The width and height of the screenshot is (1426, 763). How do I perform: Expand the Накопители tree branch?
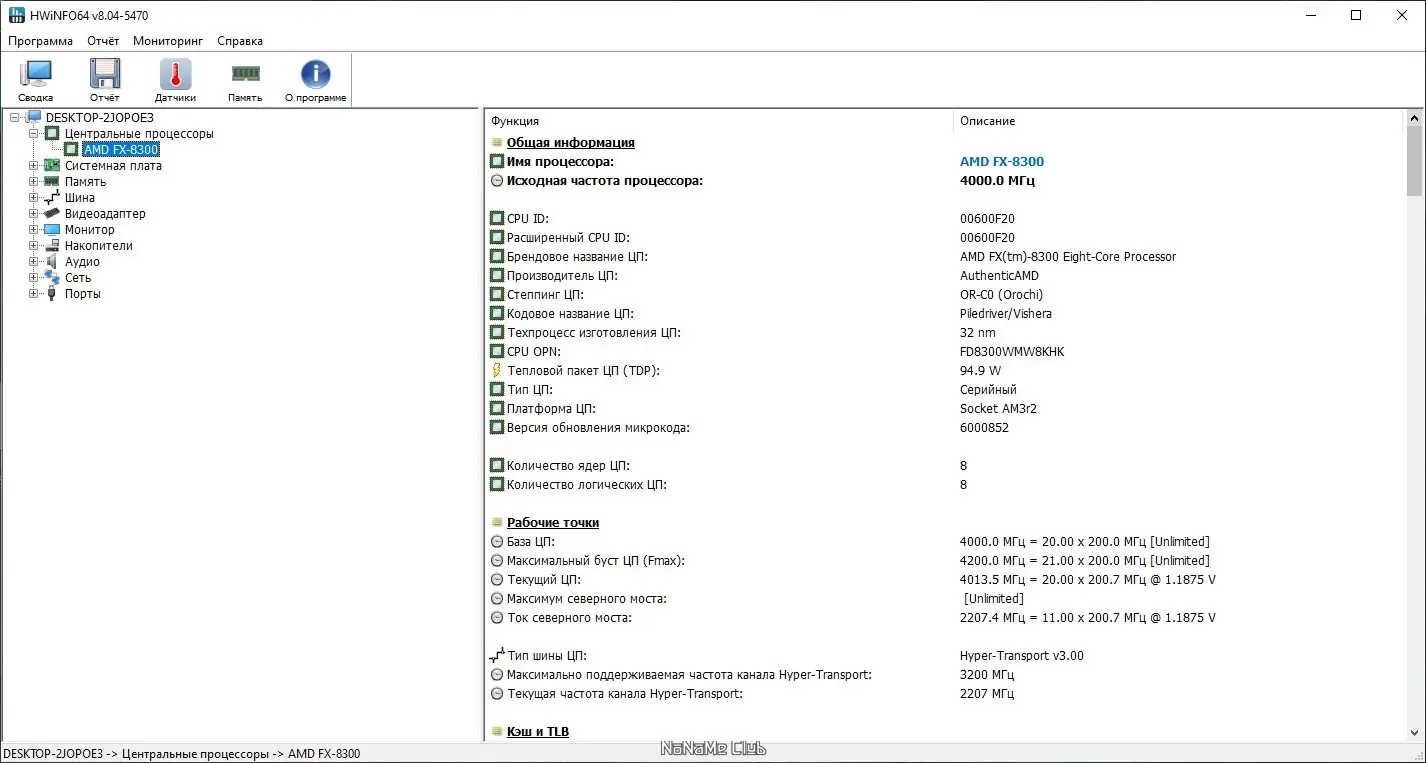click(x=34, y=246)
